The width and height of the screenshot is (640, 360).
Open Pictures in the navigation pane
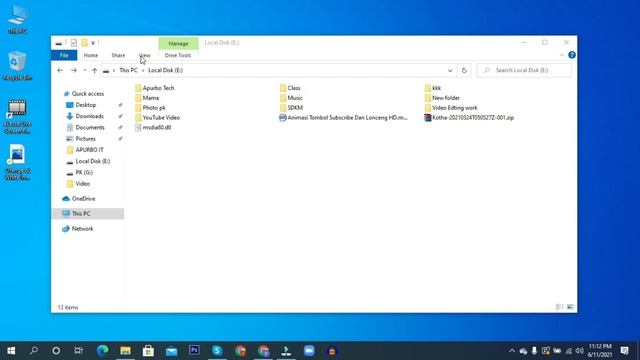(85, 139)
